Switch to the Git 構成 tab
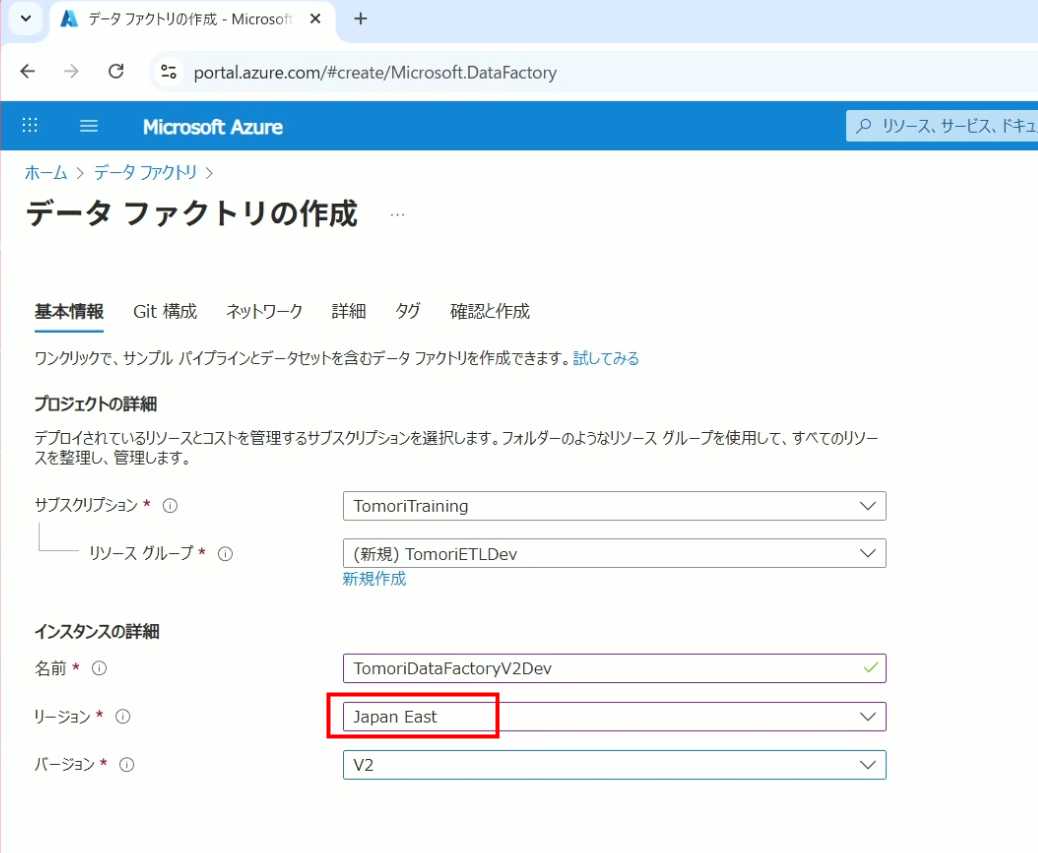 click(x=165, y=311)
